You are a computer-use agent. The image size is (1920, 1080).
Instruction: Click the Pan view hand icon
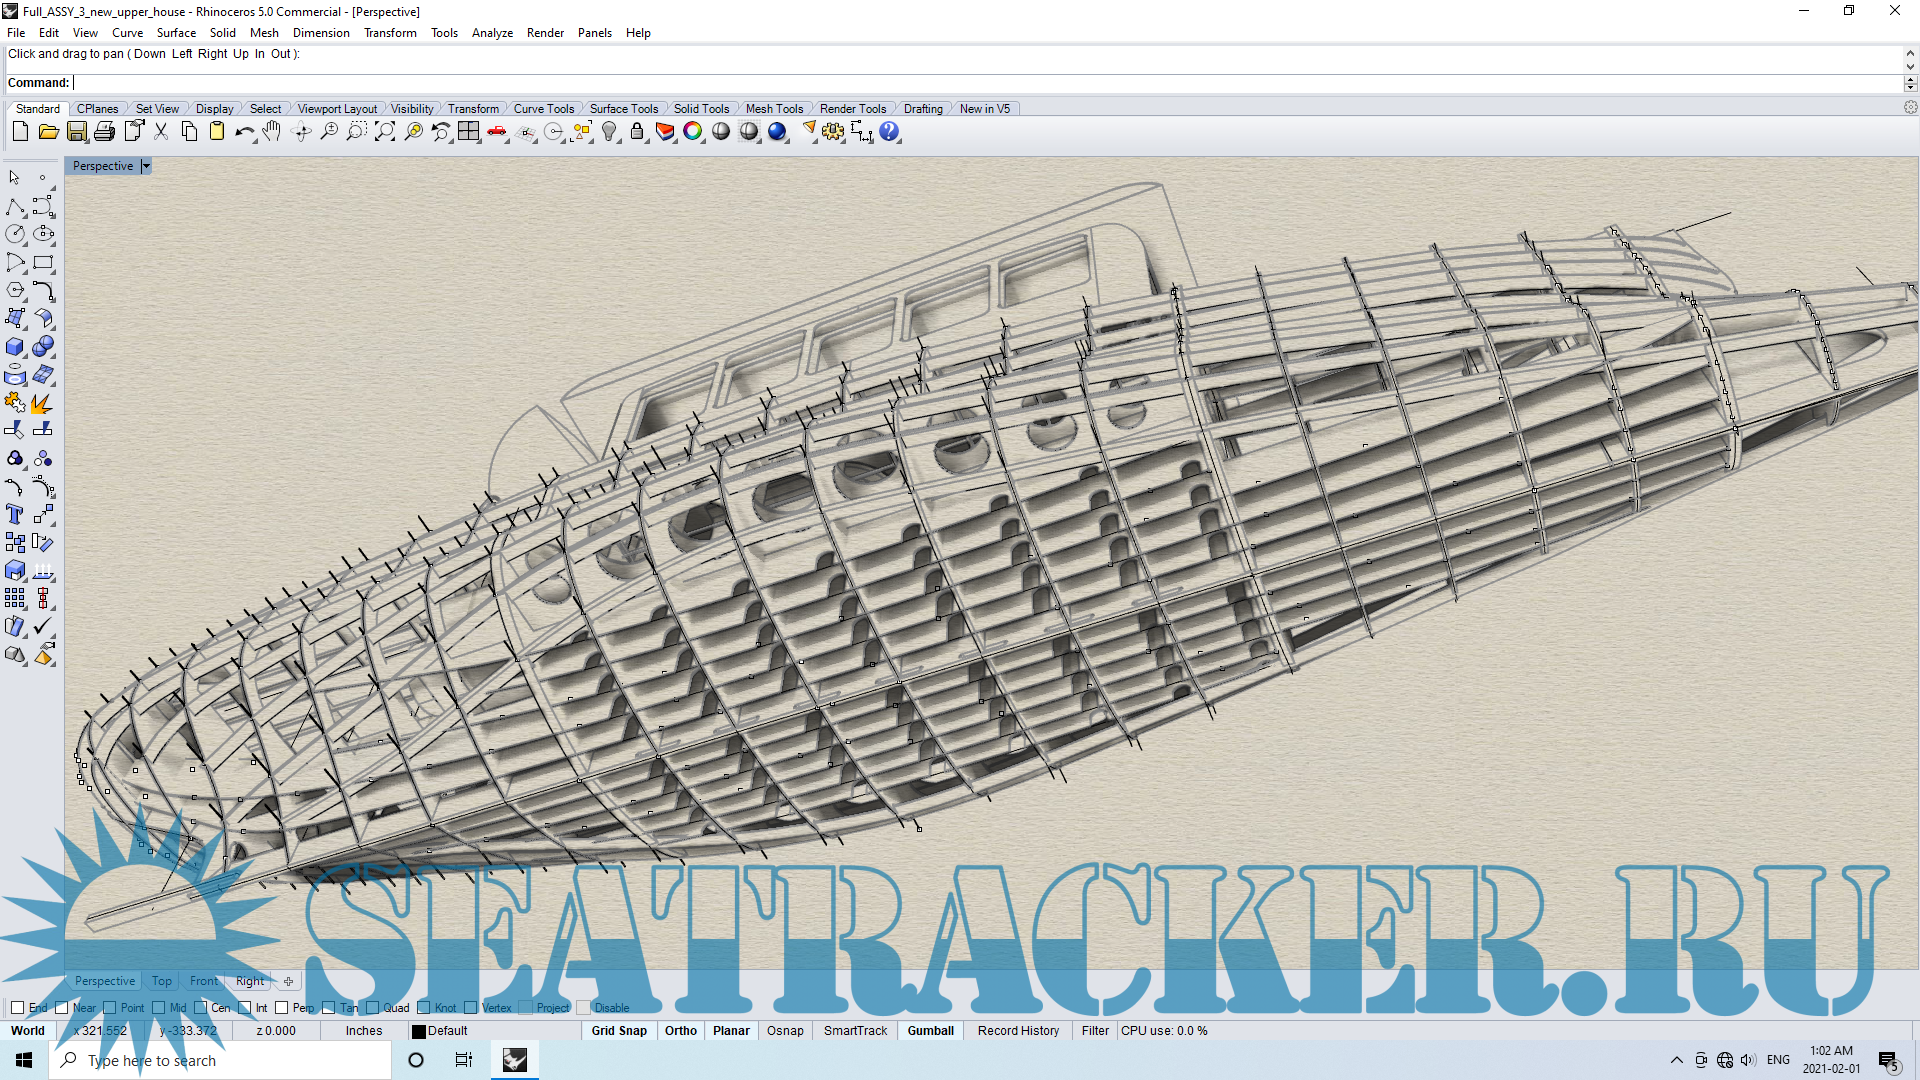[x=272, y=132]
